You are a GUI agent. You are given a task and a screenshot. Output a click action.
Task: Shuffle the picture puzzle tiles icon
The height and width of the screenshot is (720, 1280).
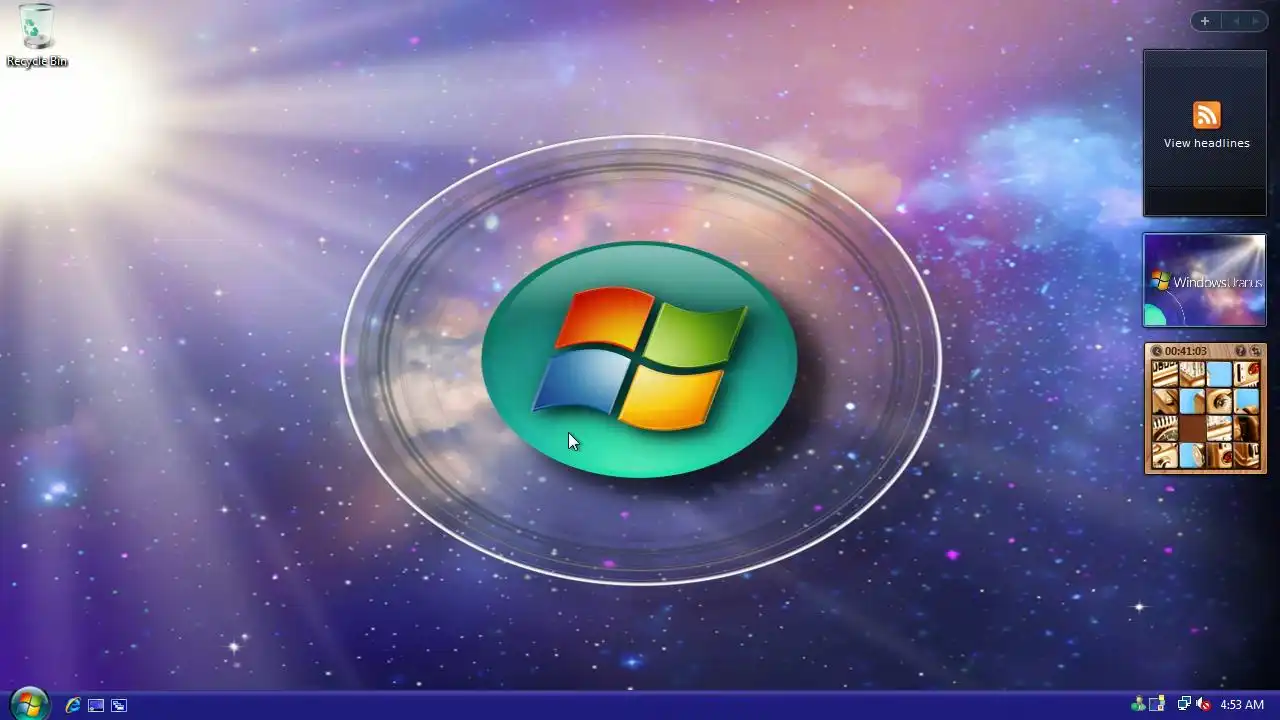(1255, 351)
